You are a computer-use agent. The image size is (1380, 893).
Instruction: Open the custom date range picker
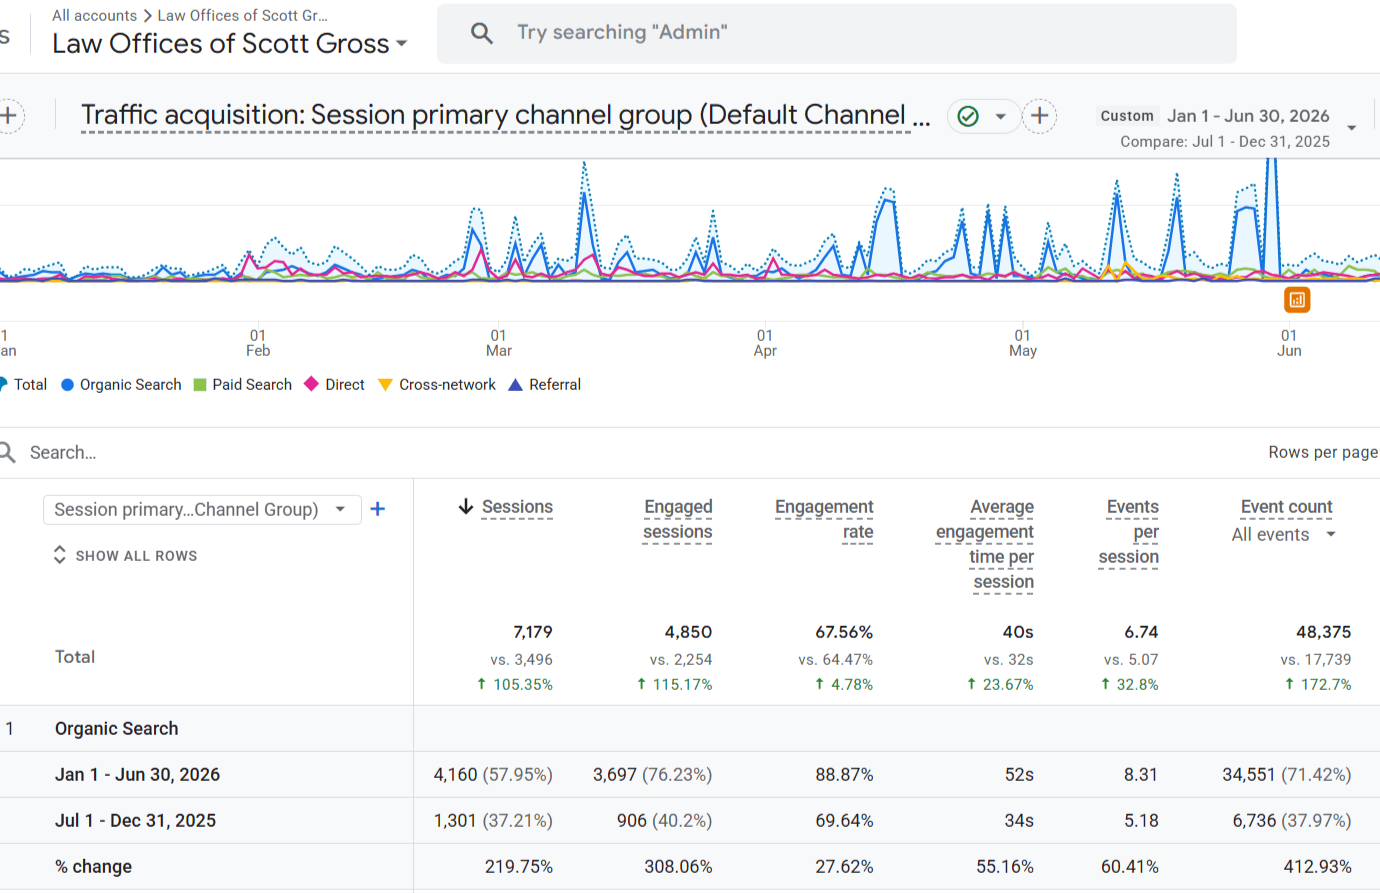[x=1227, y=128]
